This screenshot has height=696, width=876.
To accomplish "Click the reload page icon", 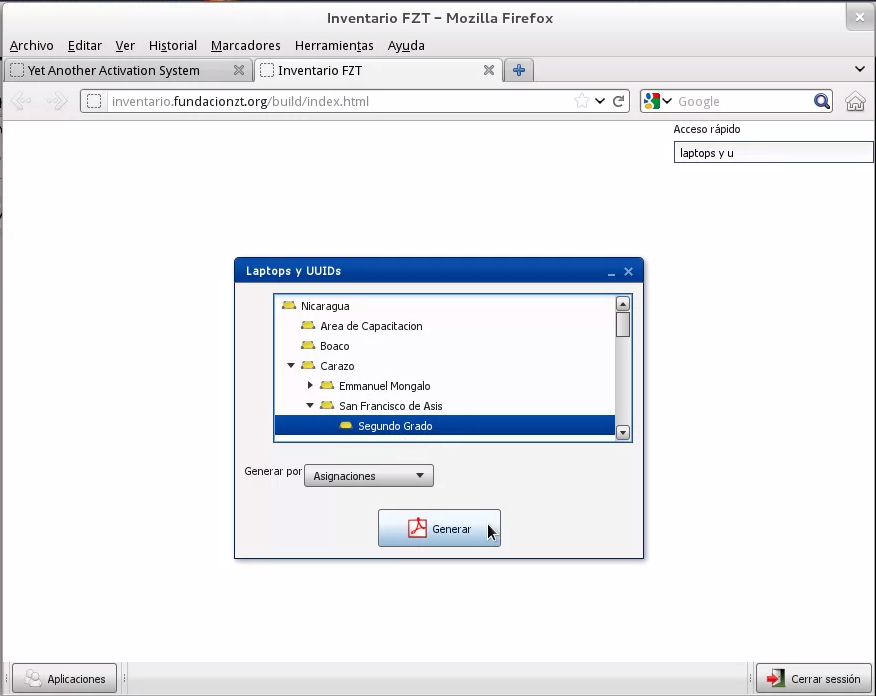I will 619,101.
